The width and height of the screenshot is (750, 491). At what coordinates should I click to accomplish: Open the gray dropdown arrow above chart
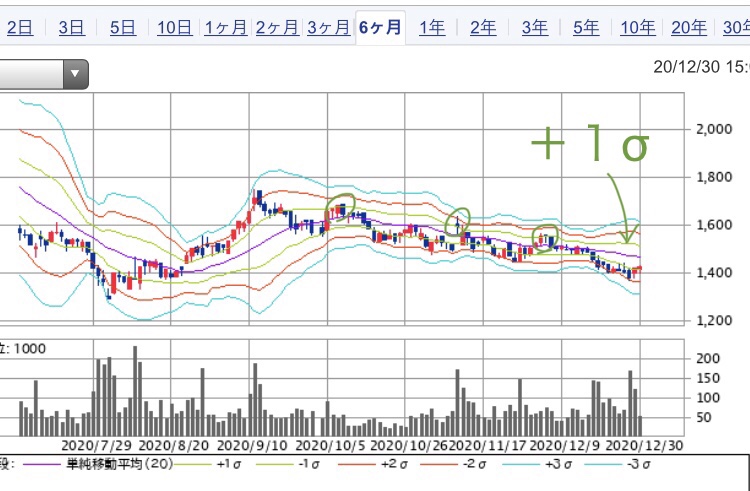coord(74,74)
